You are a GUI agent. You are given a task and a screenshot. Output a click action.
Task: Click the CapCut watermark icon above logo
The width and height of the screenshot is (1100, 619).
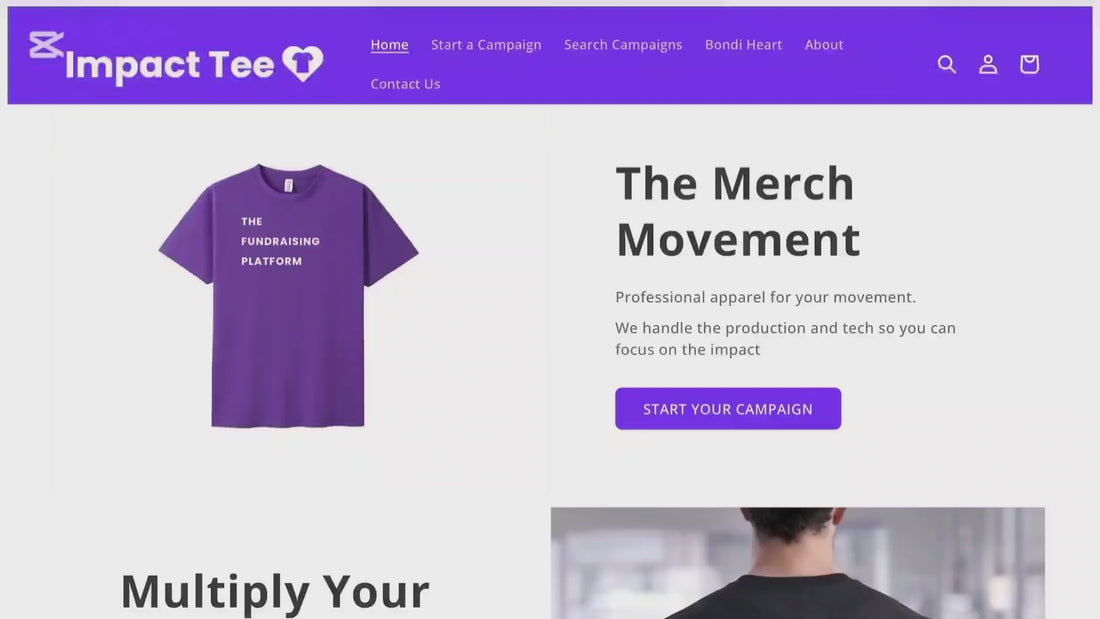[x=46, y=46]
